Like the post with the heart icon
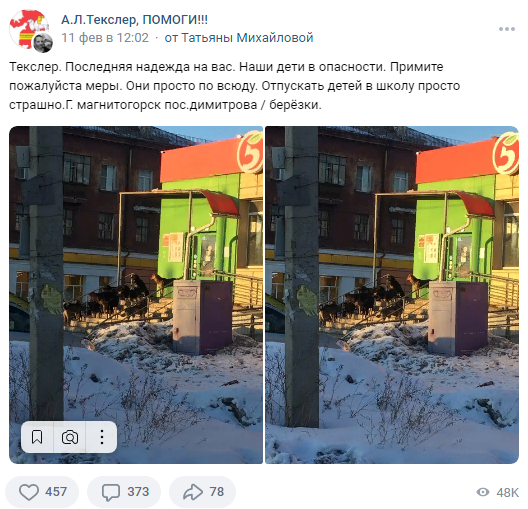528x509 pixels. click(29, 492)
